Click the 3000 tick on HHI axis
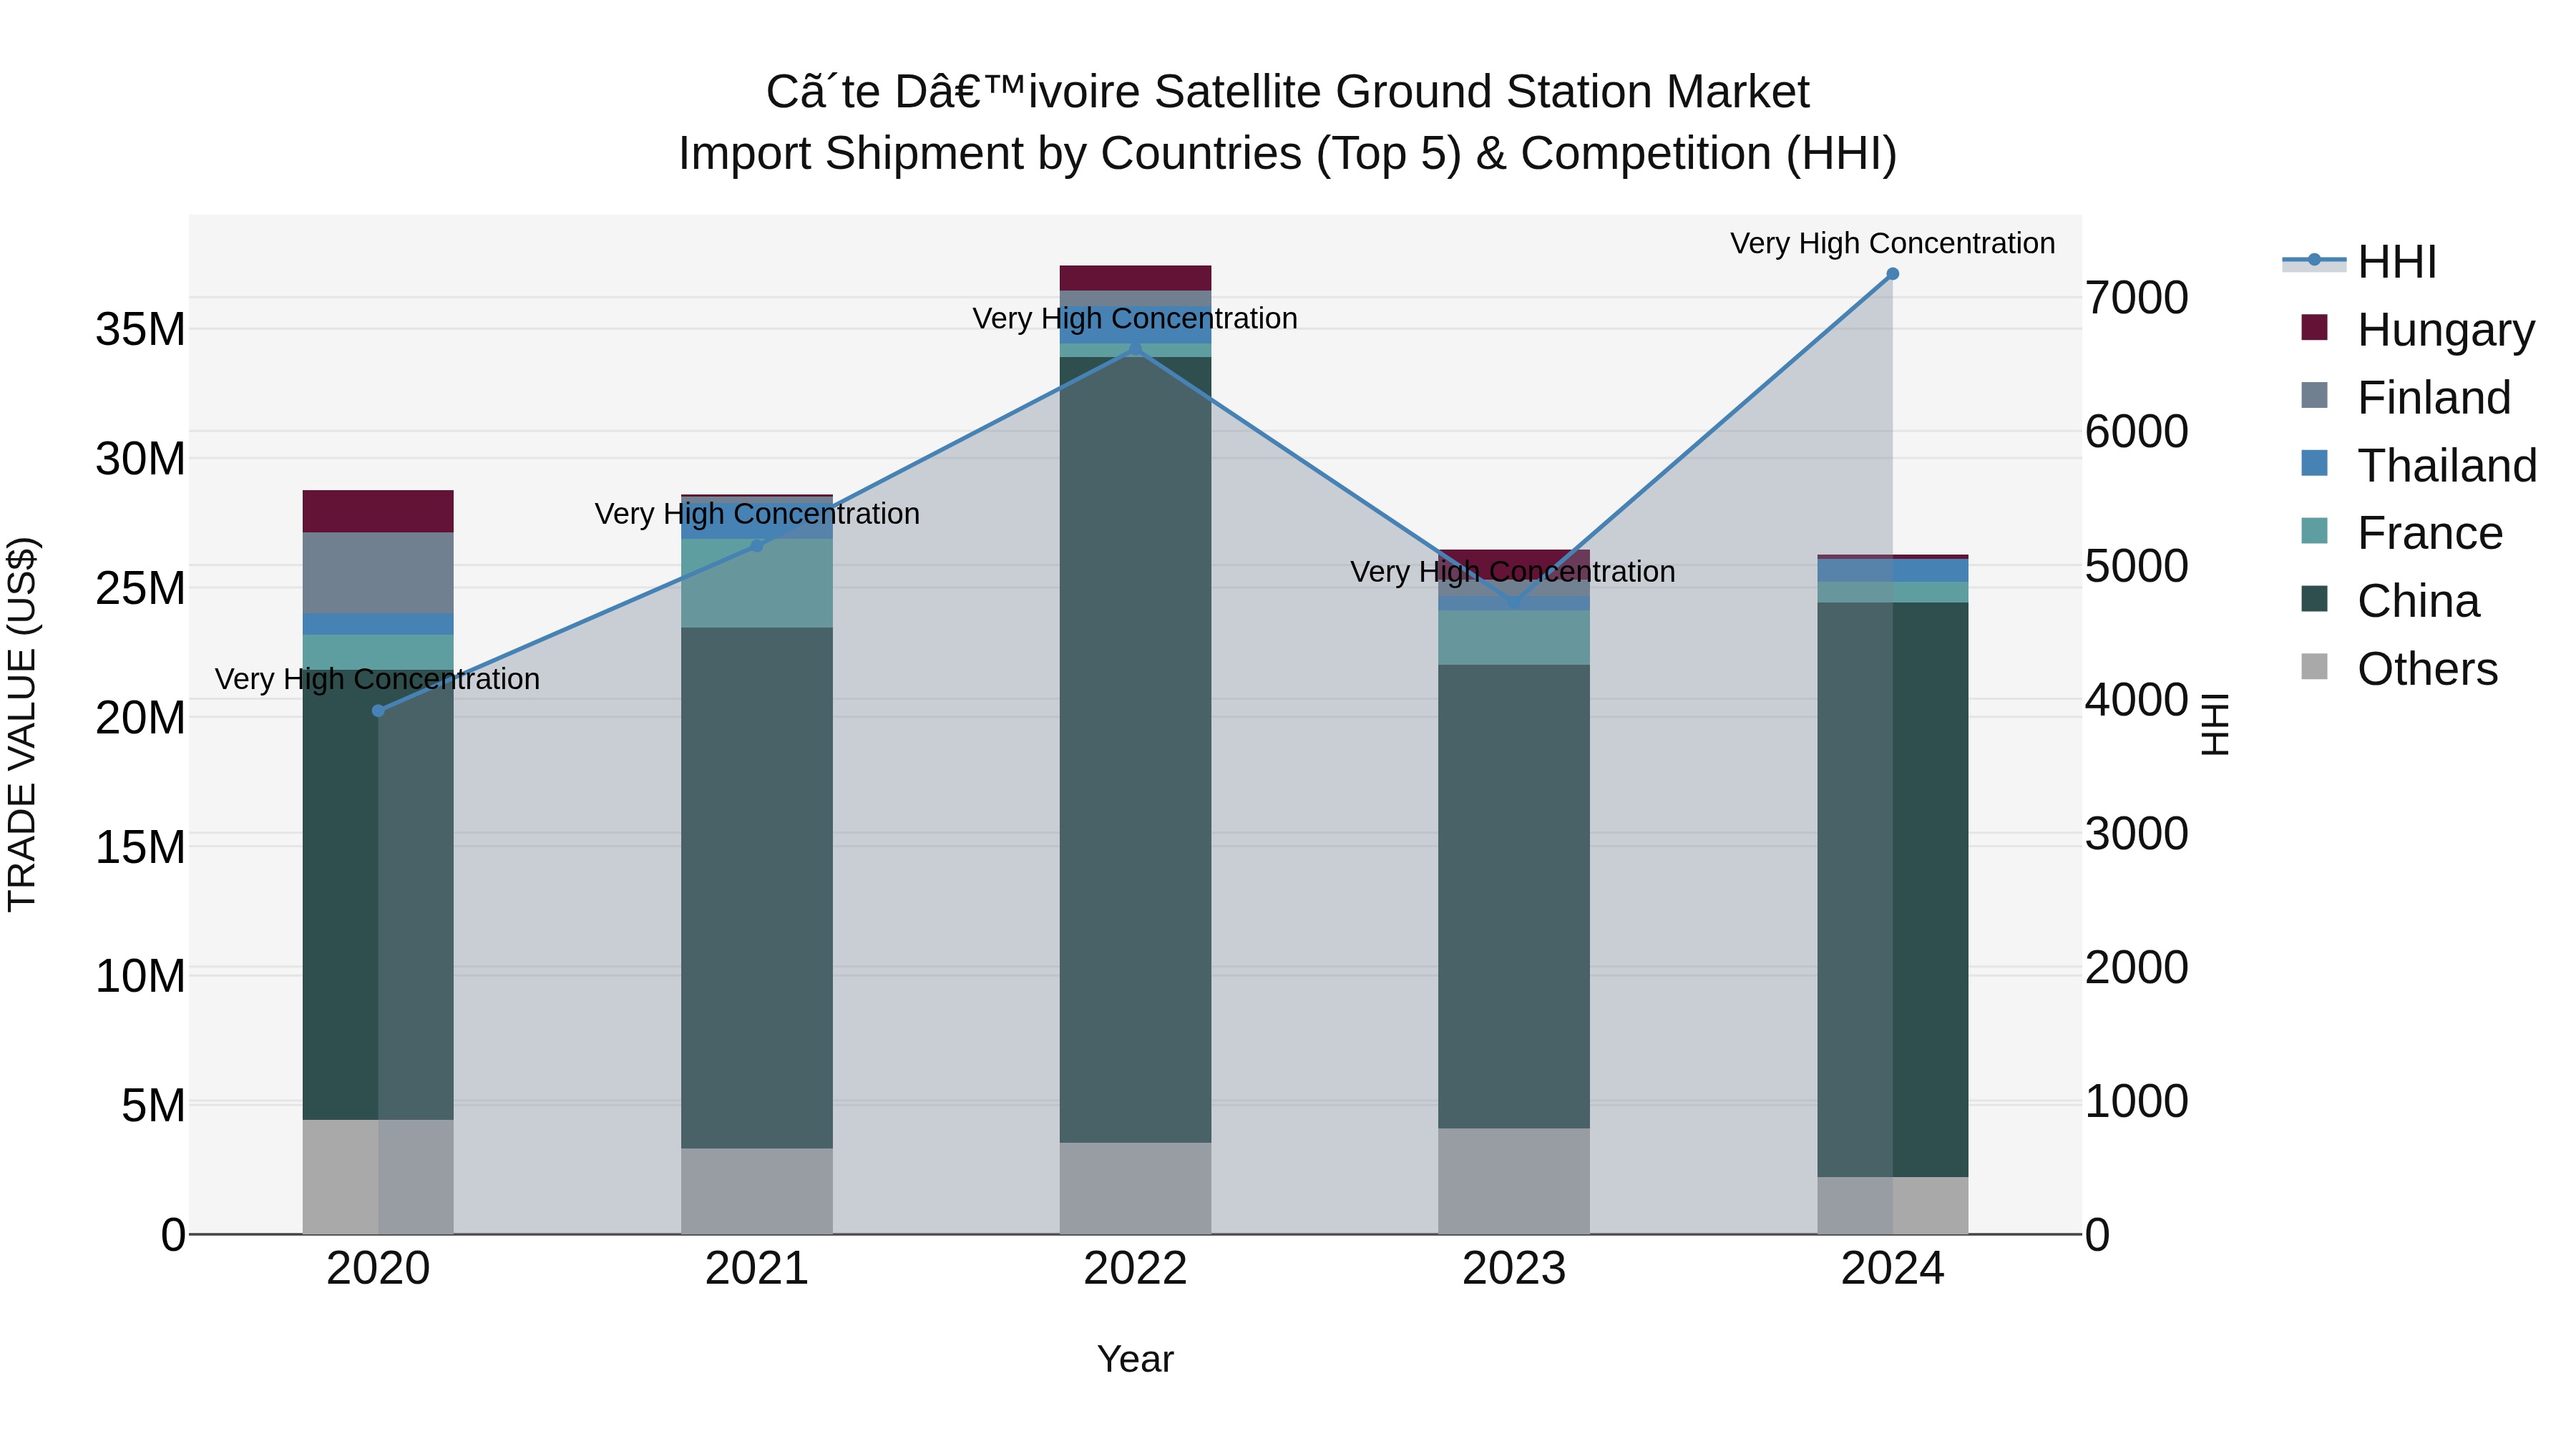The width and height of the screenshot is (2576, 1449). pyautogui.click(x=2137, y=833)
